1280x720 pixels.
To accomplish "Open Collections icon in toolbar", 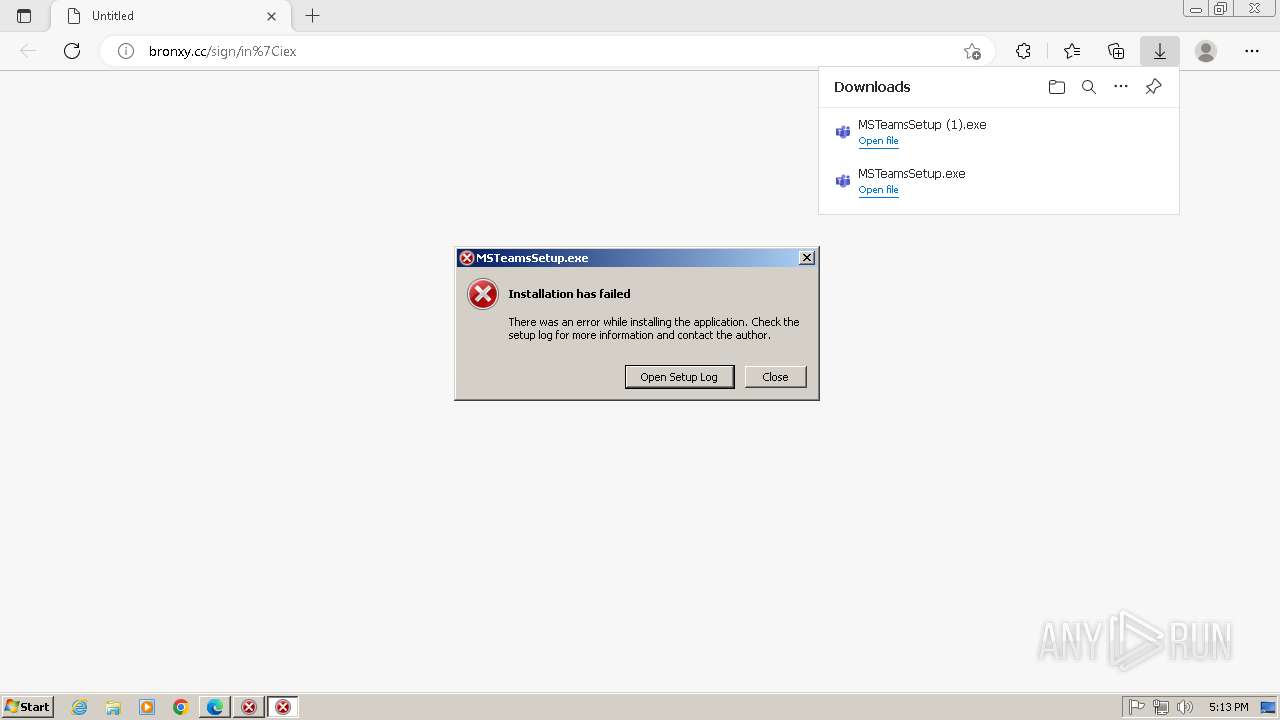I will click(x=1116, y=51).
